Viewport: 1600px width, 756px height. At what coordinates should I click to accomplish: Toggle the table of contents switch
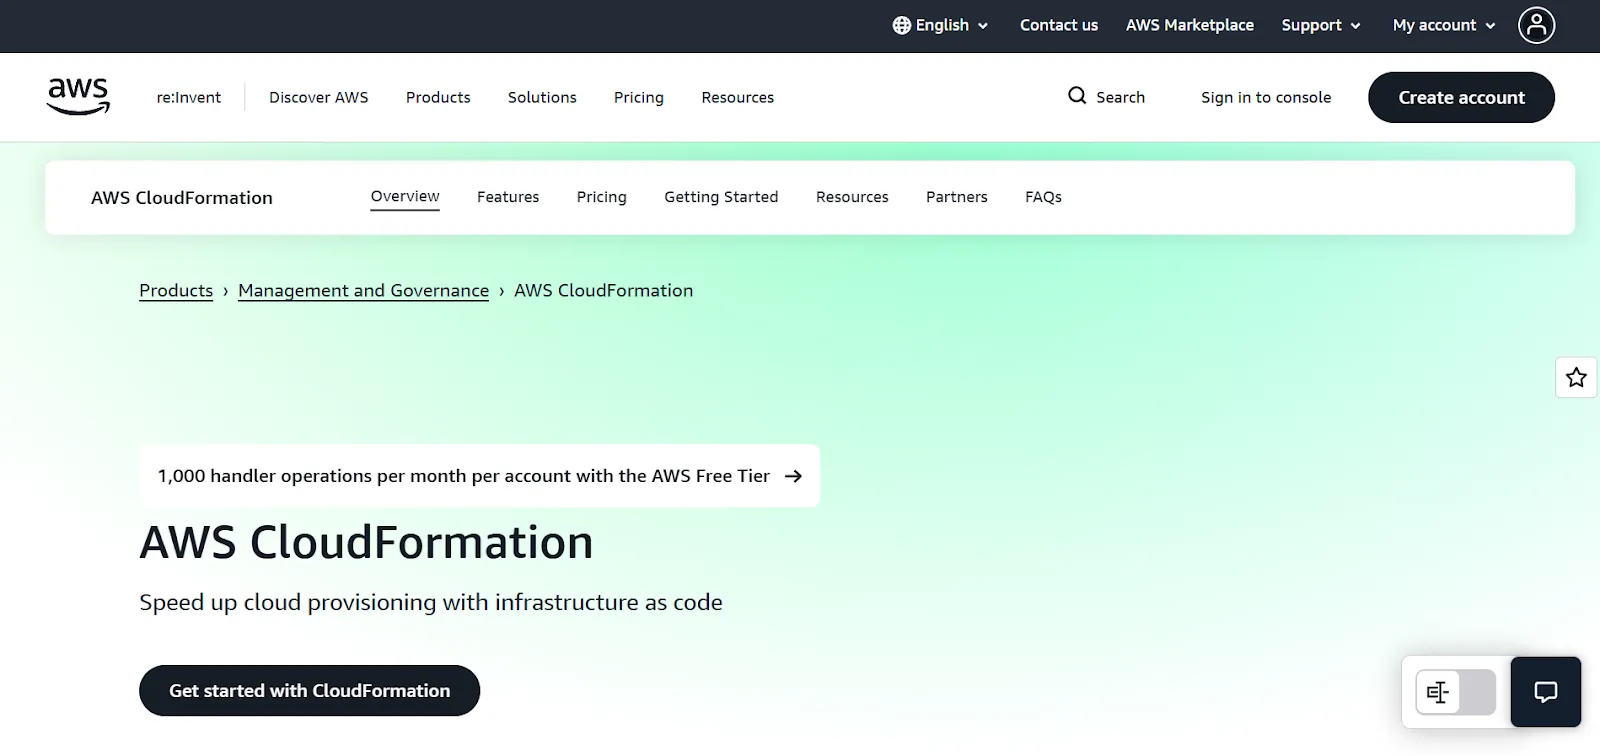(1456, 692)
